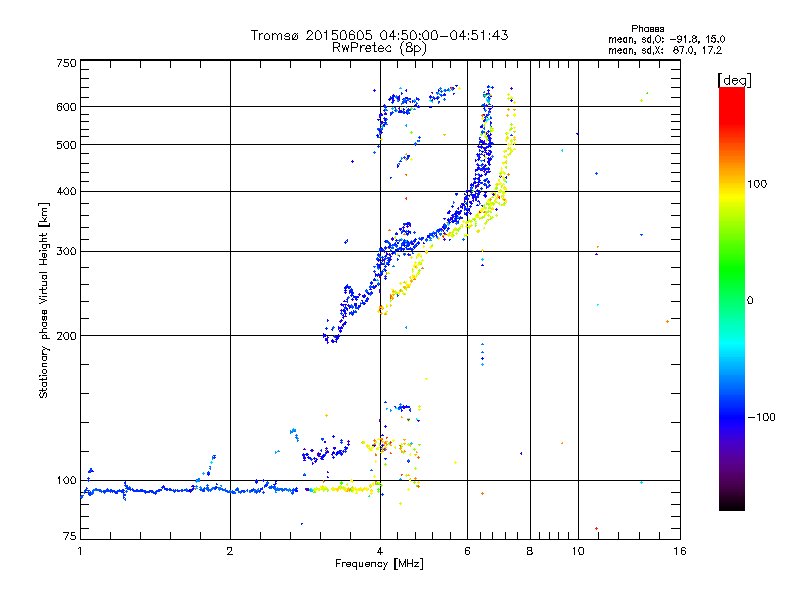Click the "100" height axis tick label

click(67, 480)
